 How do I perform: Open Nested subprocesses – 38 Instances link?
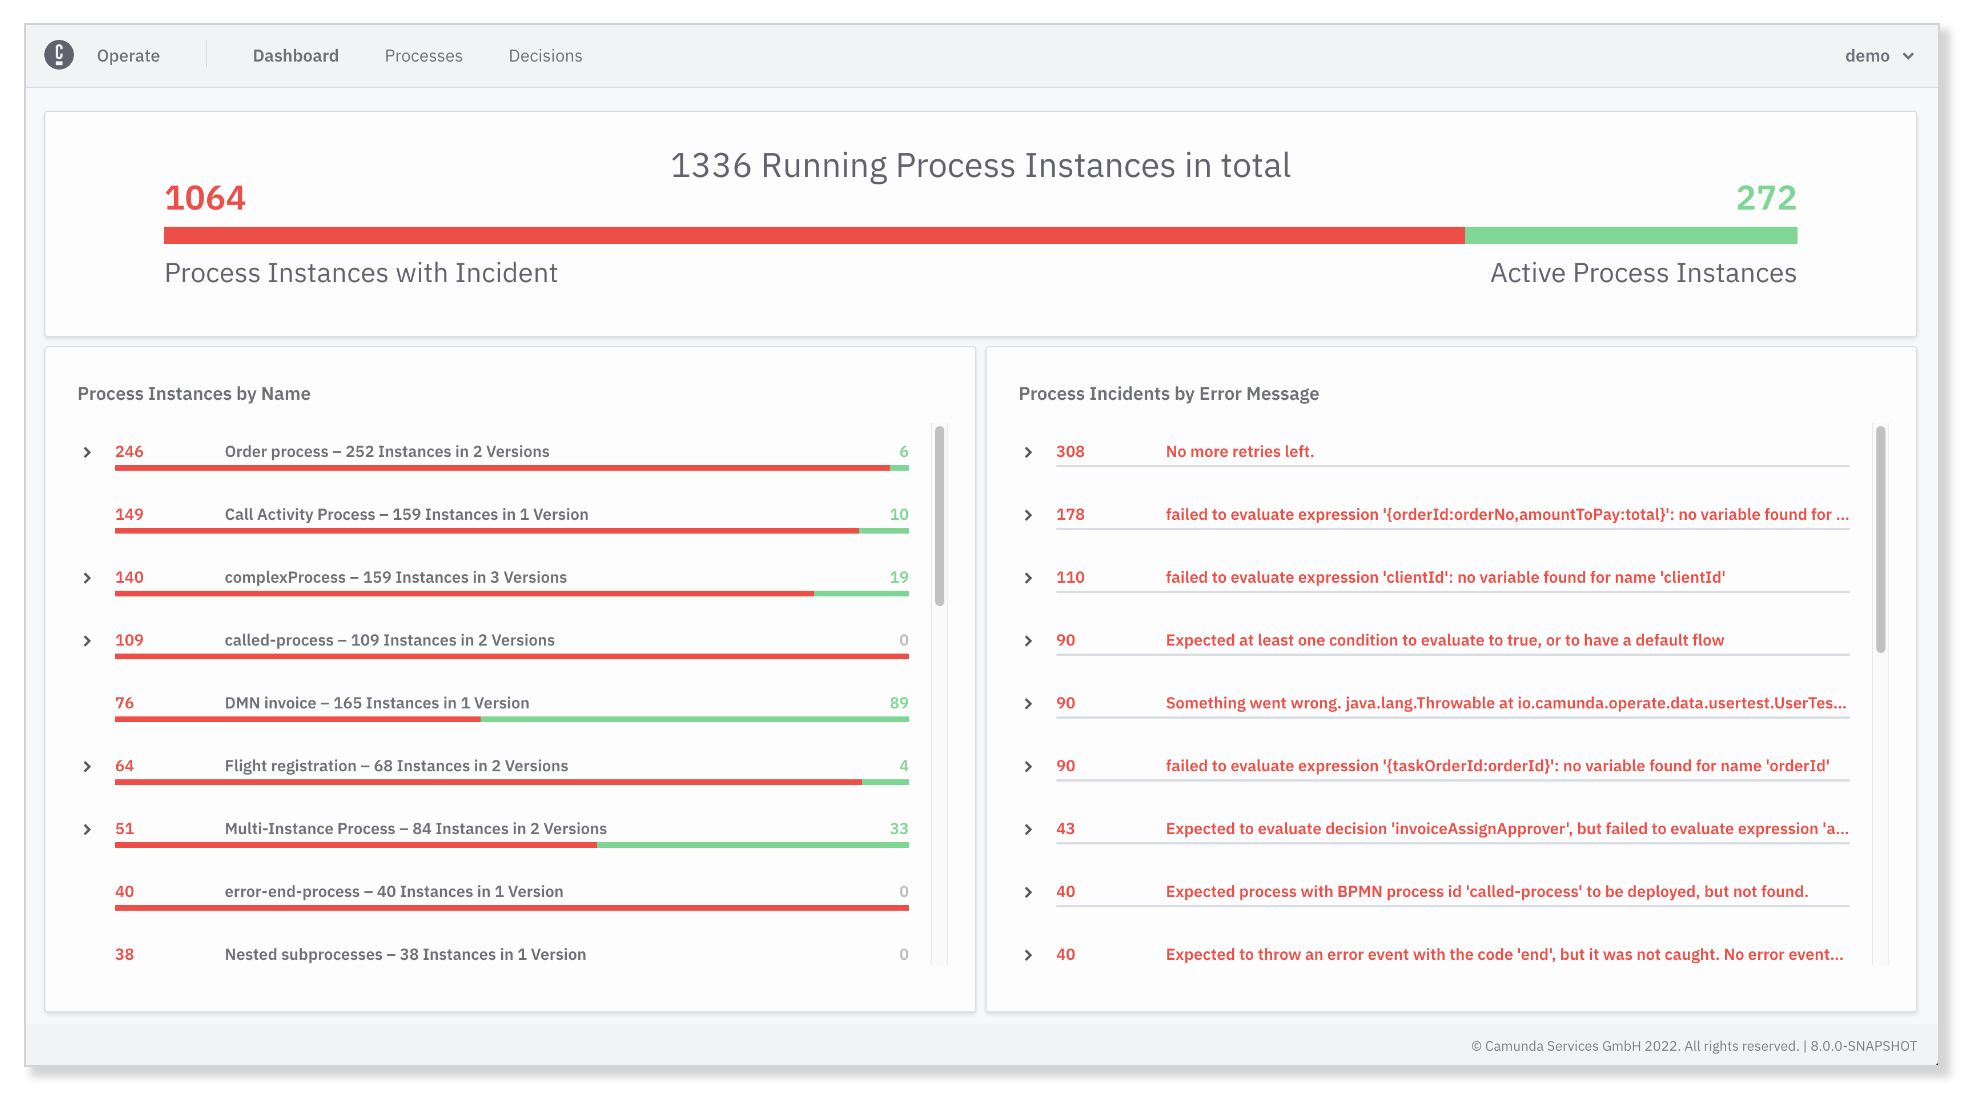click(405, 954)
